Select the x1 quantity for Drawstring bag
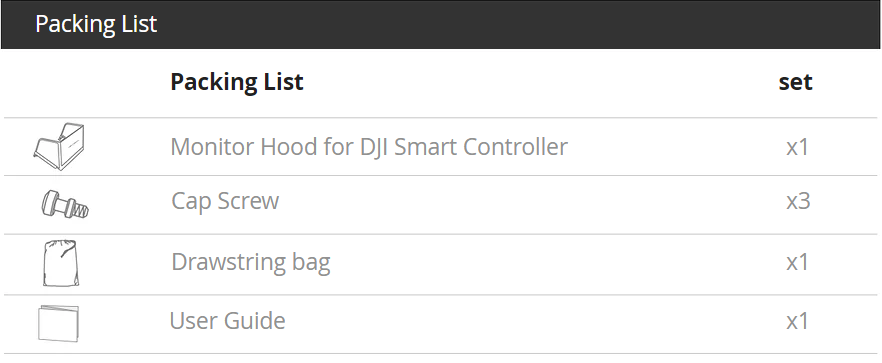Image resolution: width=882 pixels, height=363 pixels. tap(798, 262)
